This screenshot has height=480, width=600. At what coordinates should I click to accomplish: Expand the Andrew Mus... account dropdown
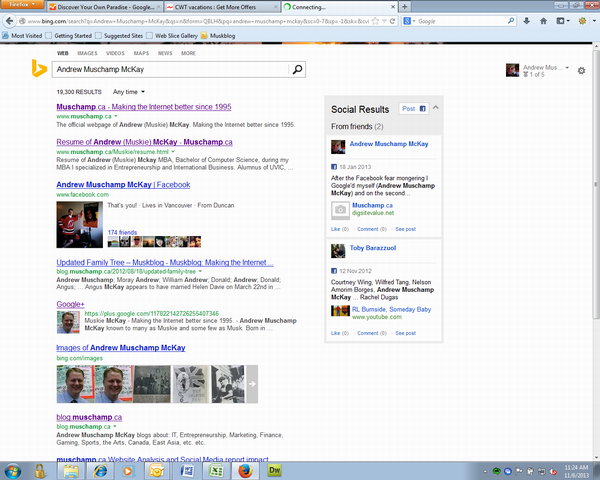[567, 67]
